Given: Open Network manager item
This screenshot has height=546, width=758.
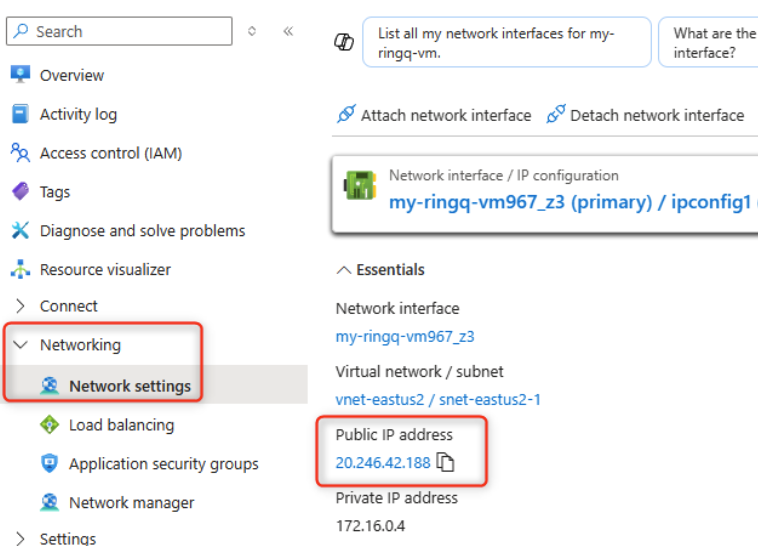Looking at the screenshot, I should pos(131,503).
